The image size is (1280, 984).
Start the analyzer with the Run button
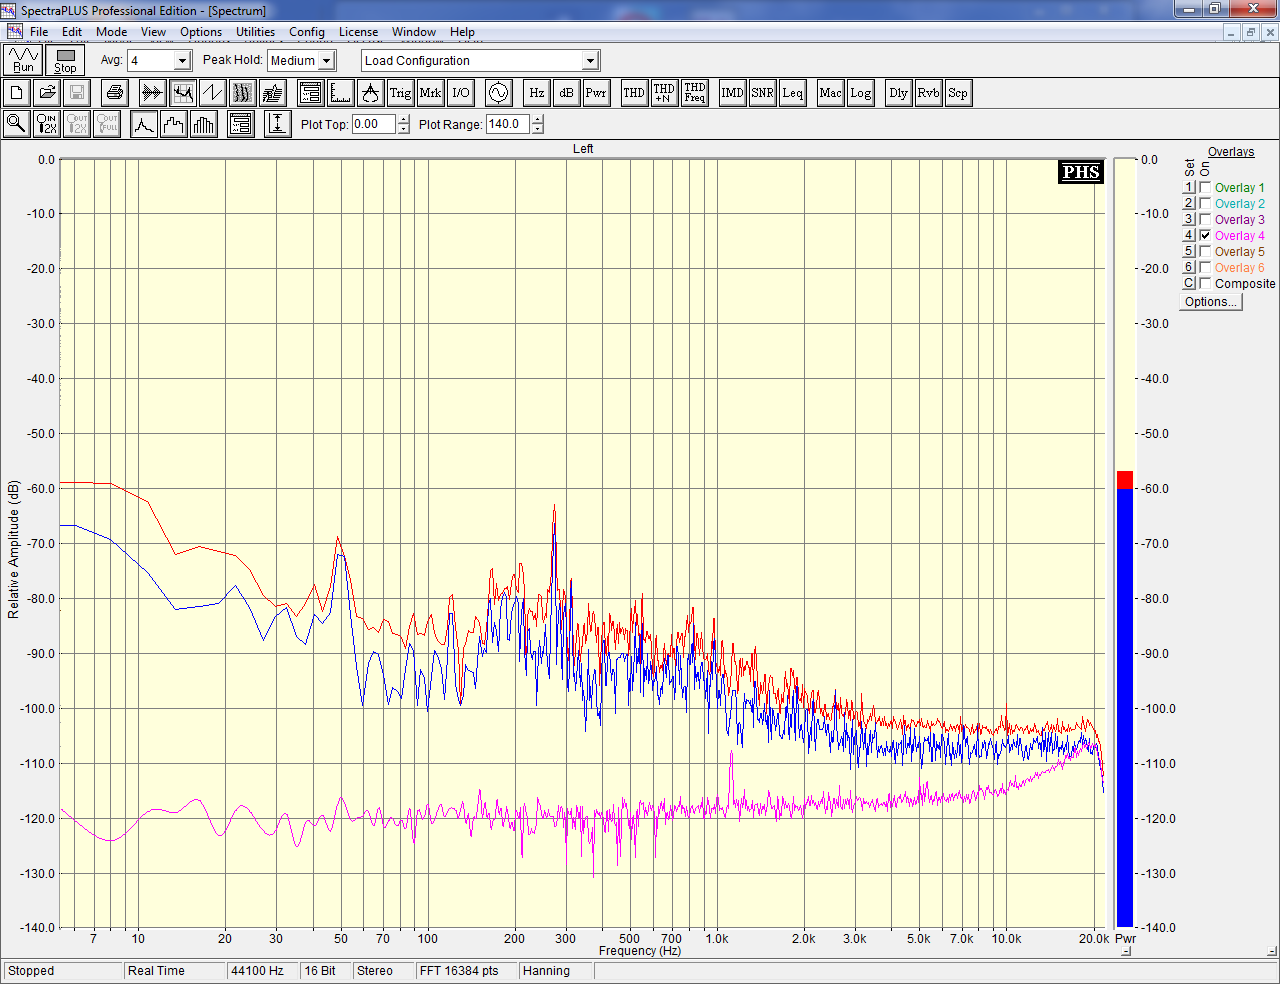[23, 60]
